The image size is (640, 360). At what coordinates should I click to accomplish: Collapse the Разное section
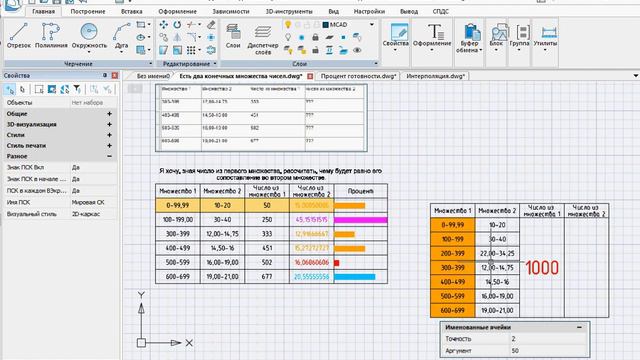pyautogui.click(x=109, y=156)
